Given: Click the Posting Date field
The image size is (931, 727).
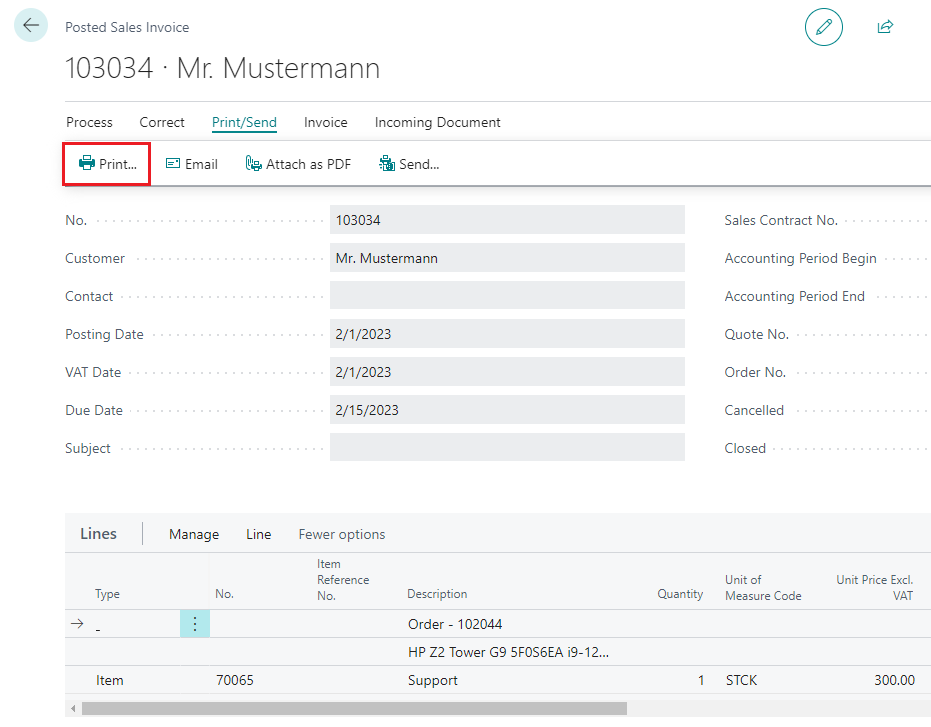Looking at the screenshot, I should [507, 334].
